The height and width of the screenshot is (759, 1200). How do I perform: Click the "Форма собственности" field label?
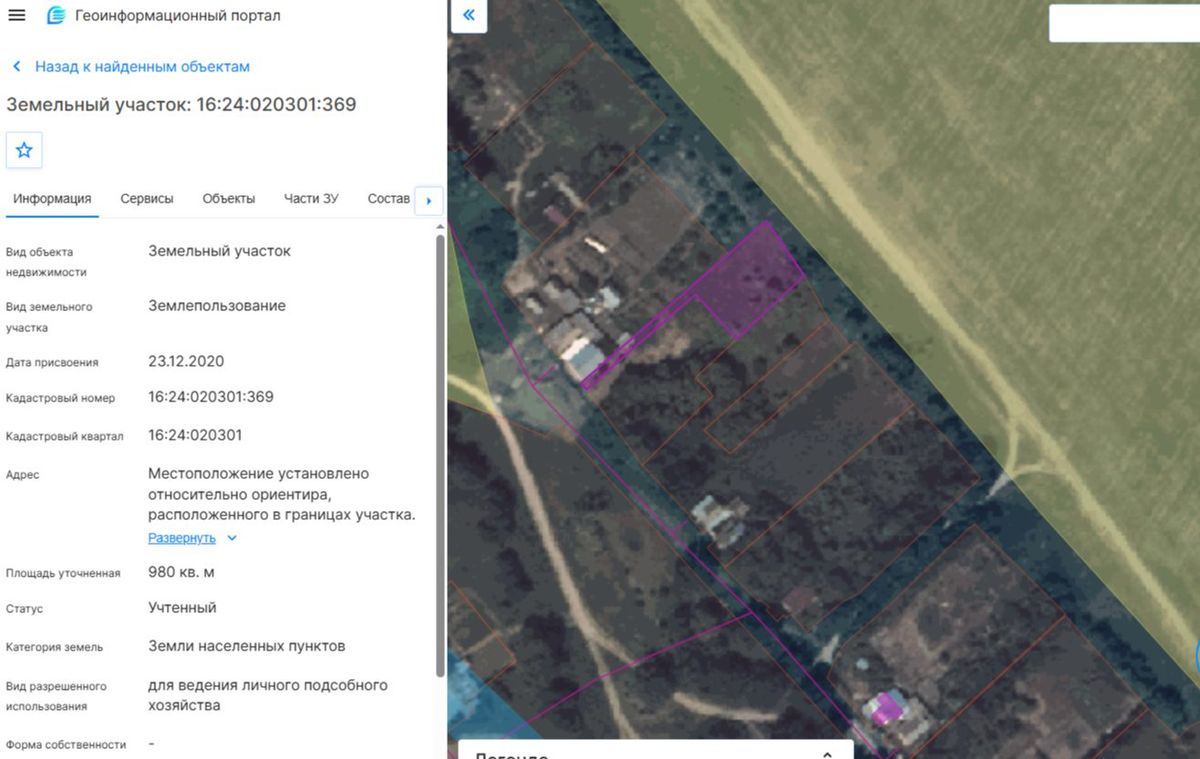(x=66, y=745)
